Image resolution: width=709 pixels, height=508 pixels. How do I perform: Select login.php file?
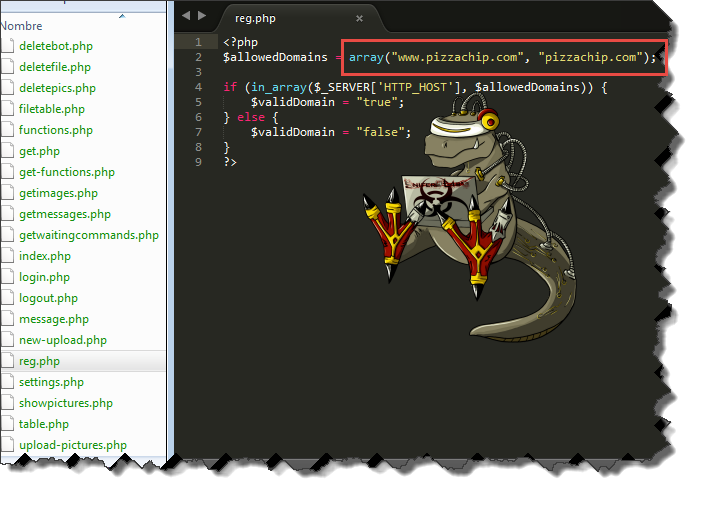44,277
